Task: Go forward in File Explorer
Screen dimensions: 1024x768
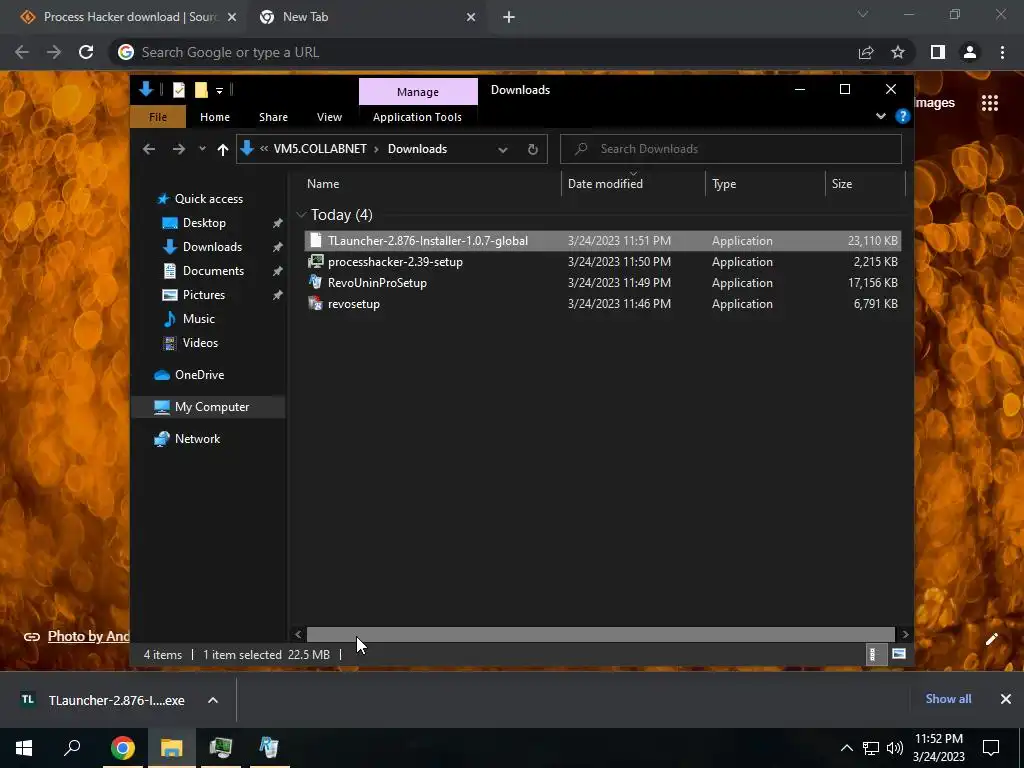Action: click(178, 149)
